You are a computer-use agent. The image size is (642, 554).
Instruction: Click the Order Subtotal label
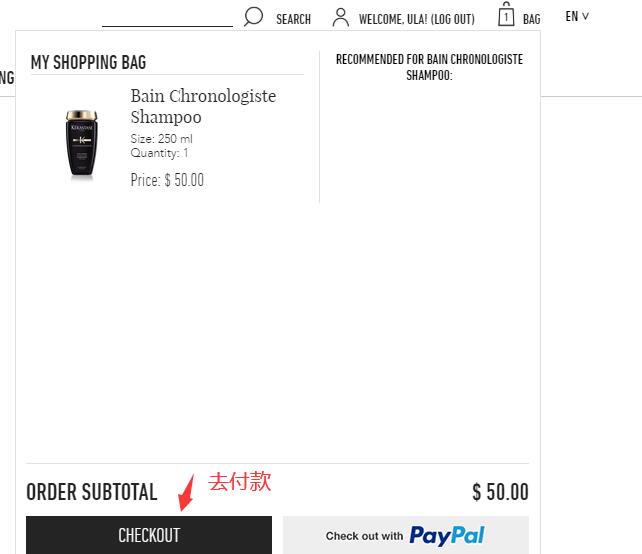click(92, 492)
